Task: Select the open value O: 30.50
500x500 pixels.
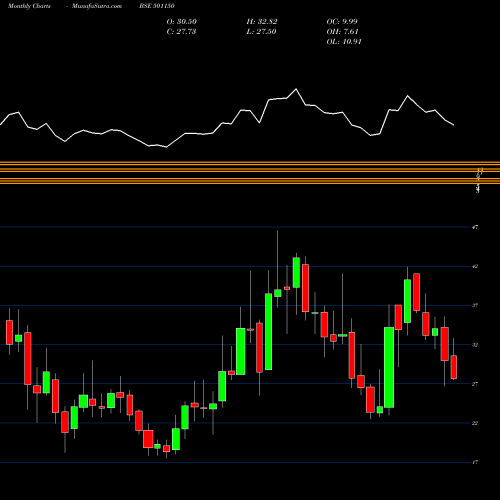Action: coord(182,22)
